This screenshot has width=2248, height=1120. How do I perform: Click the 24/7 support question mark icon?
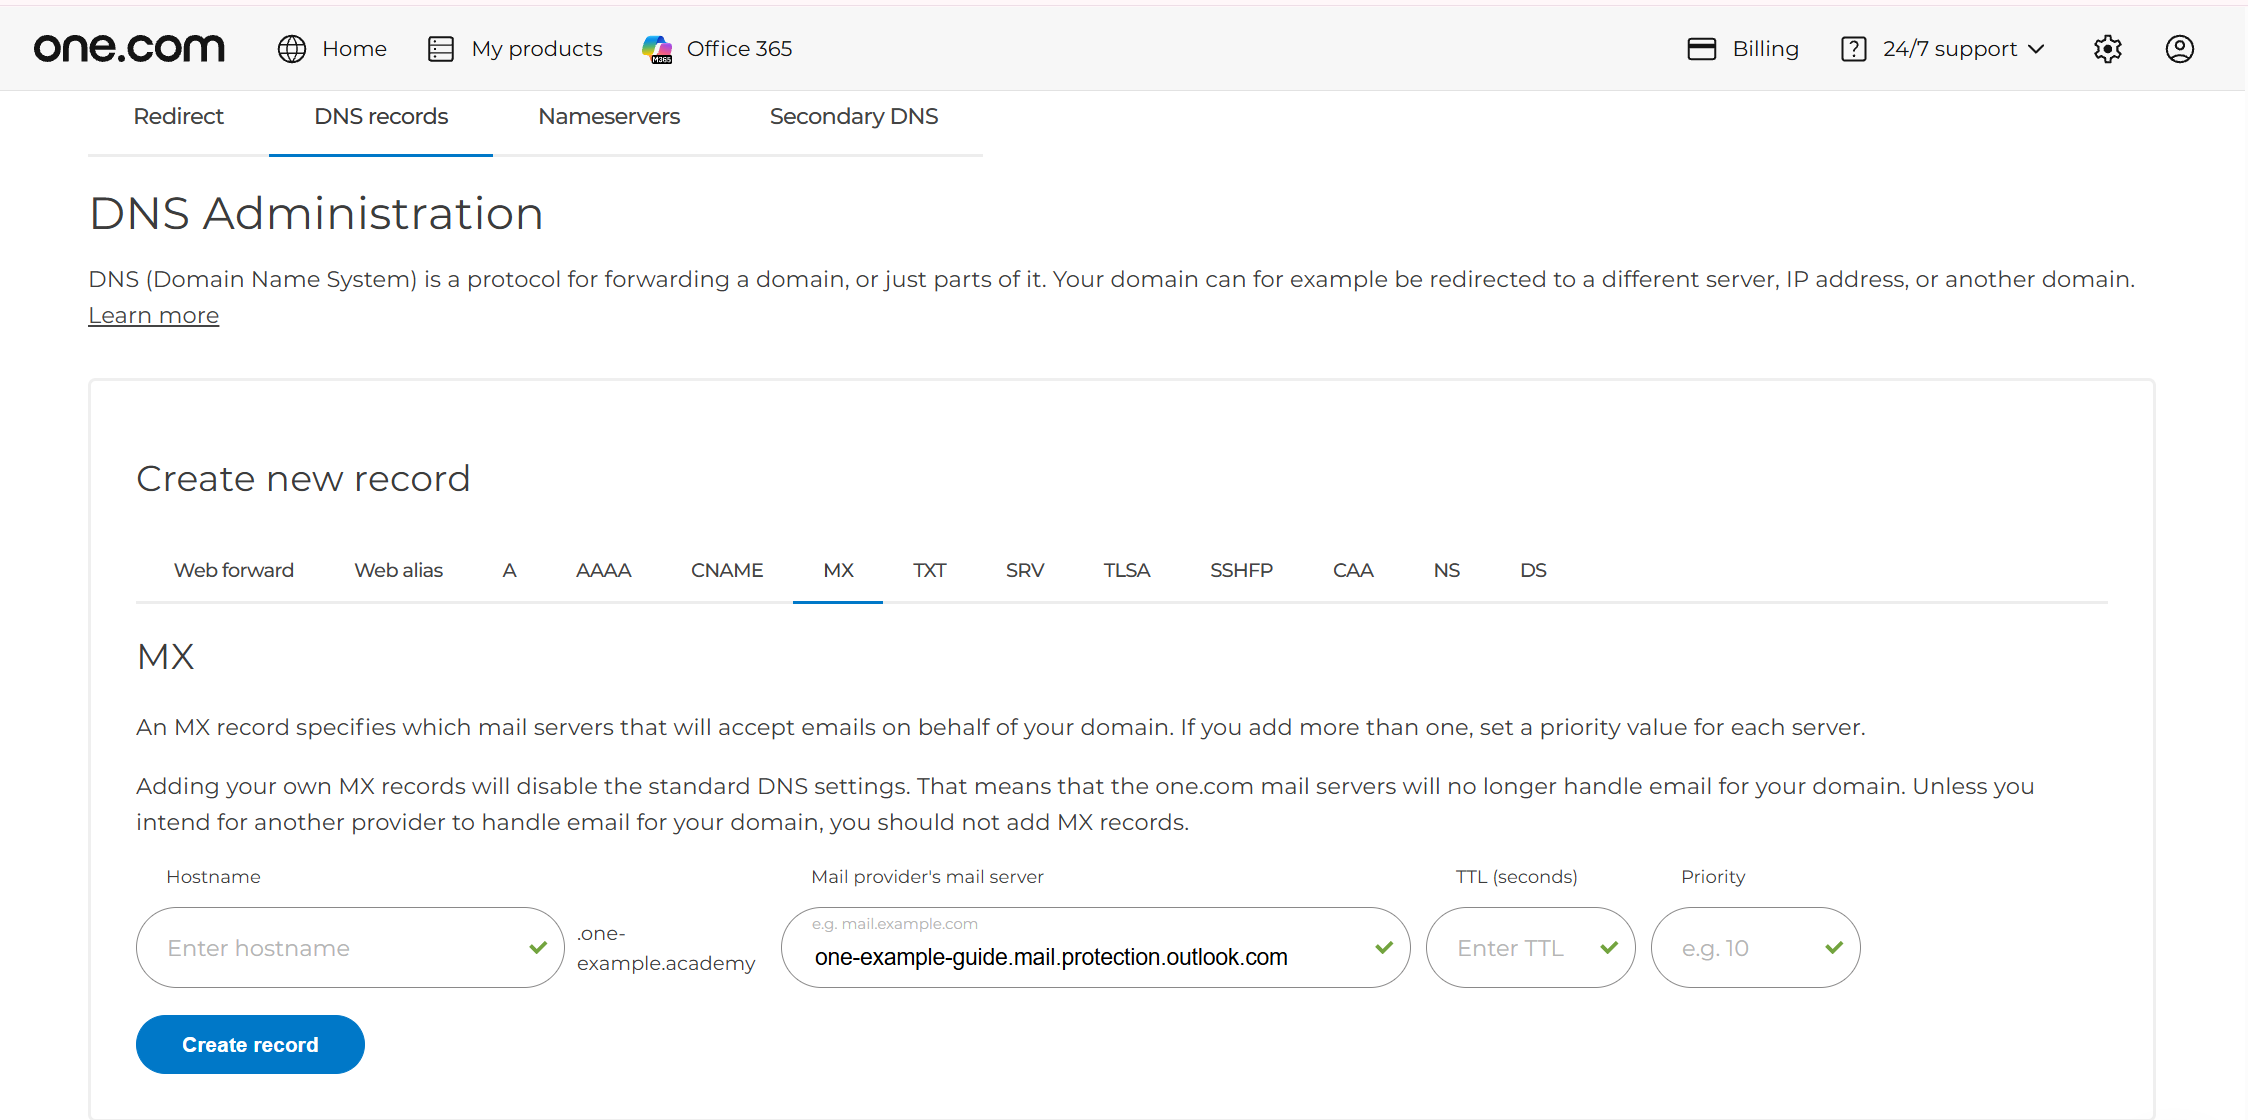pyautogui.click(x=1853, y=49)
